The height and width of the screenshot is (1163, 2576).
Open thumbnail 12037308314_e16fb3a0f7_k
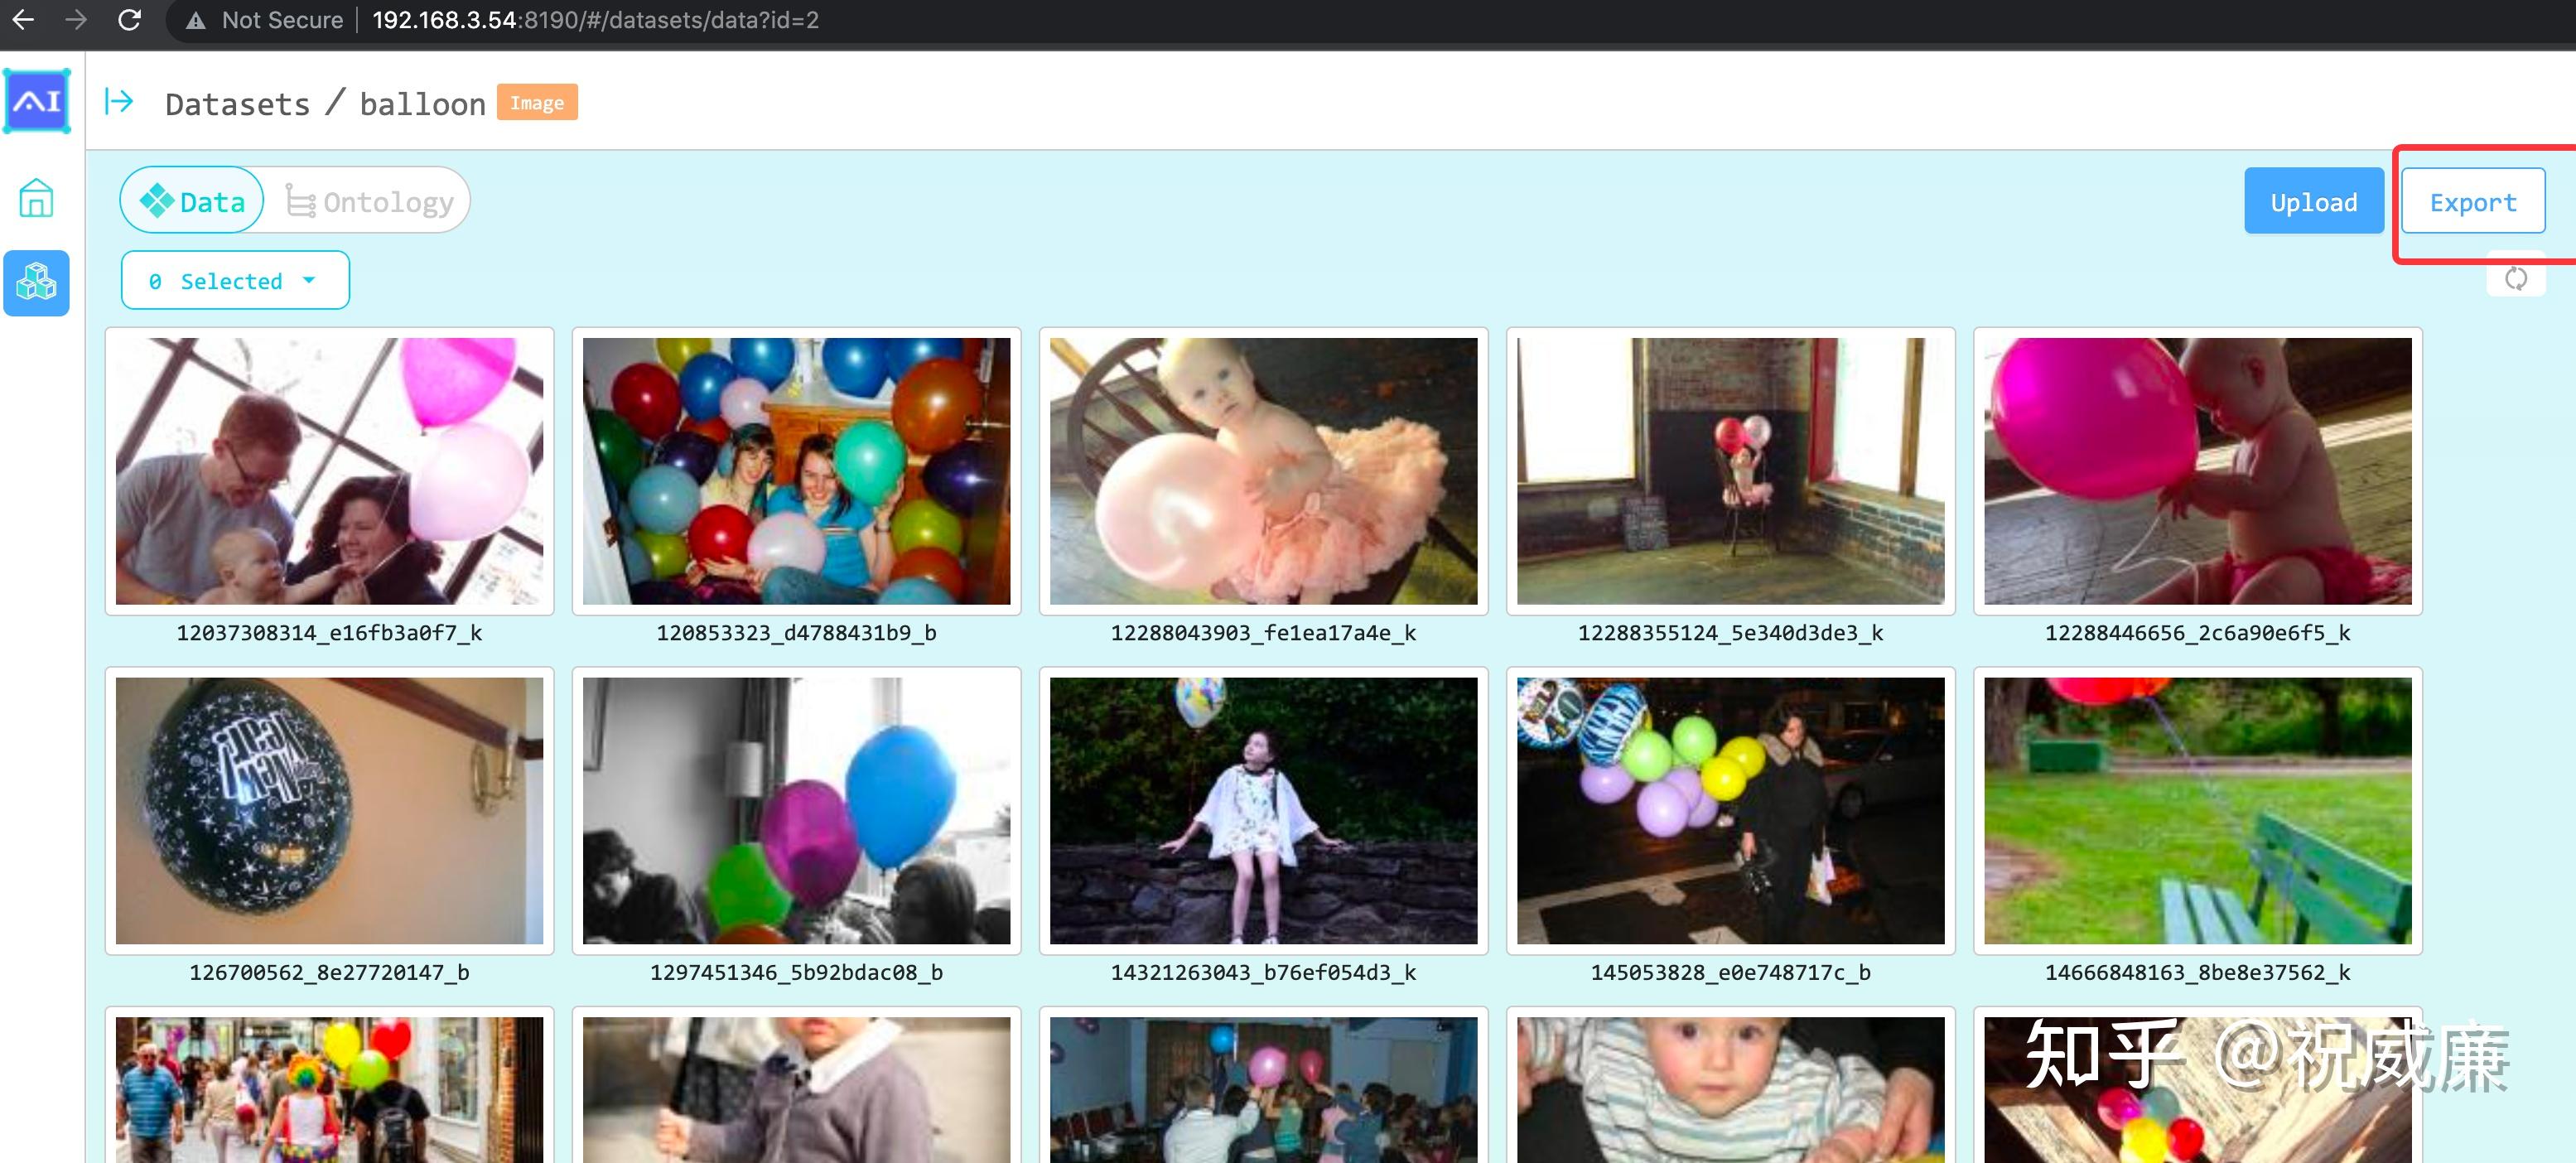(x=329, y=471)
